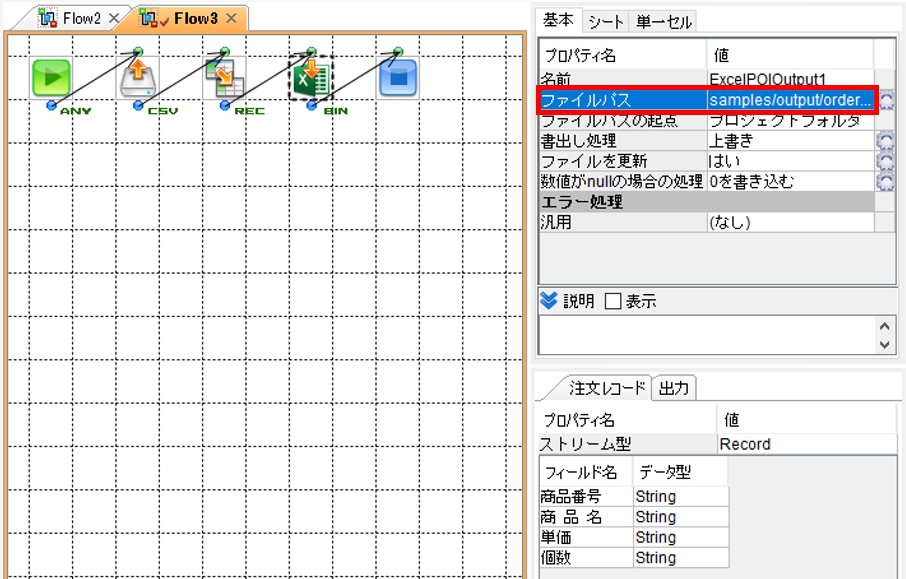Click gear icon on ファイルを更新 row
Image resolution: width=906 pixels, height=579 pixels.
pos(885,161)
